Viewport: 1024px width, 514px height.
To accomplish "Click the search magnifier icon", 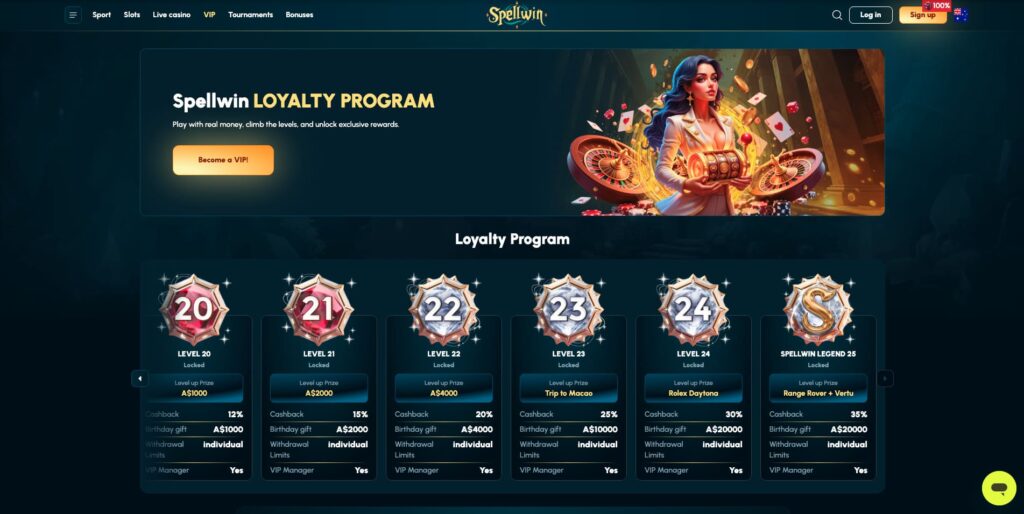I will pos(837,15).
